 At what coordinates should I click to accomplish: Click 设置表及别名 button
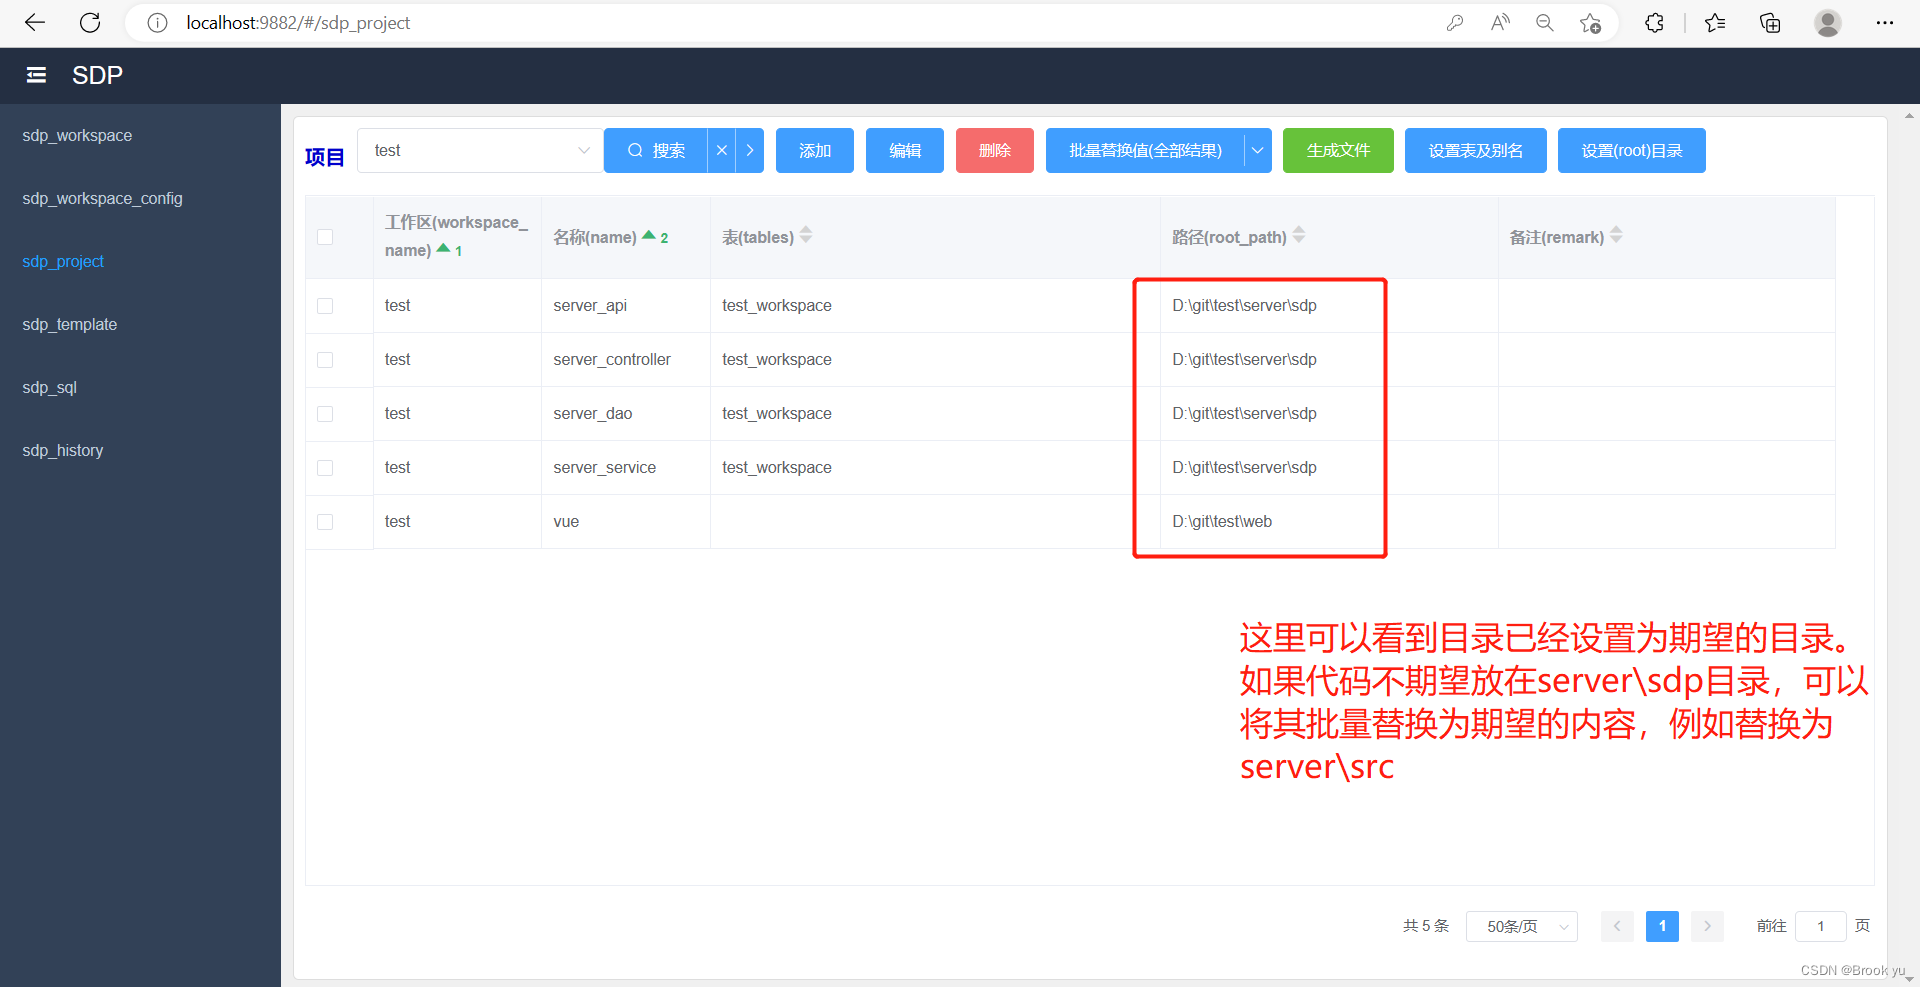[x=1476, y=150]
